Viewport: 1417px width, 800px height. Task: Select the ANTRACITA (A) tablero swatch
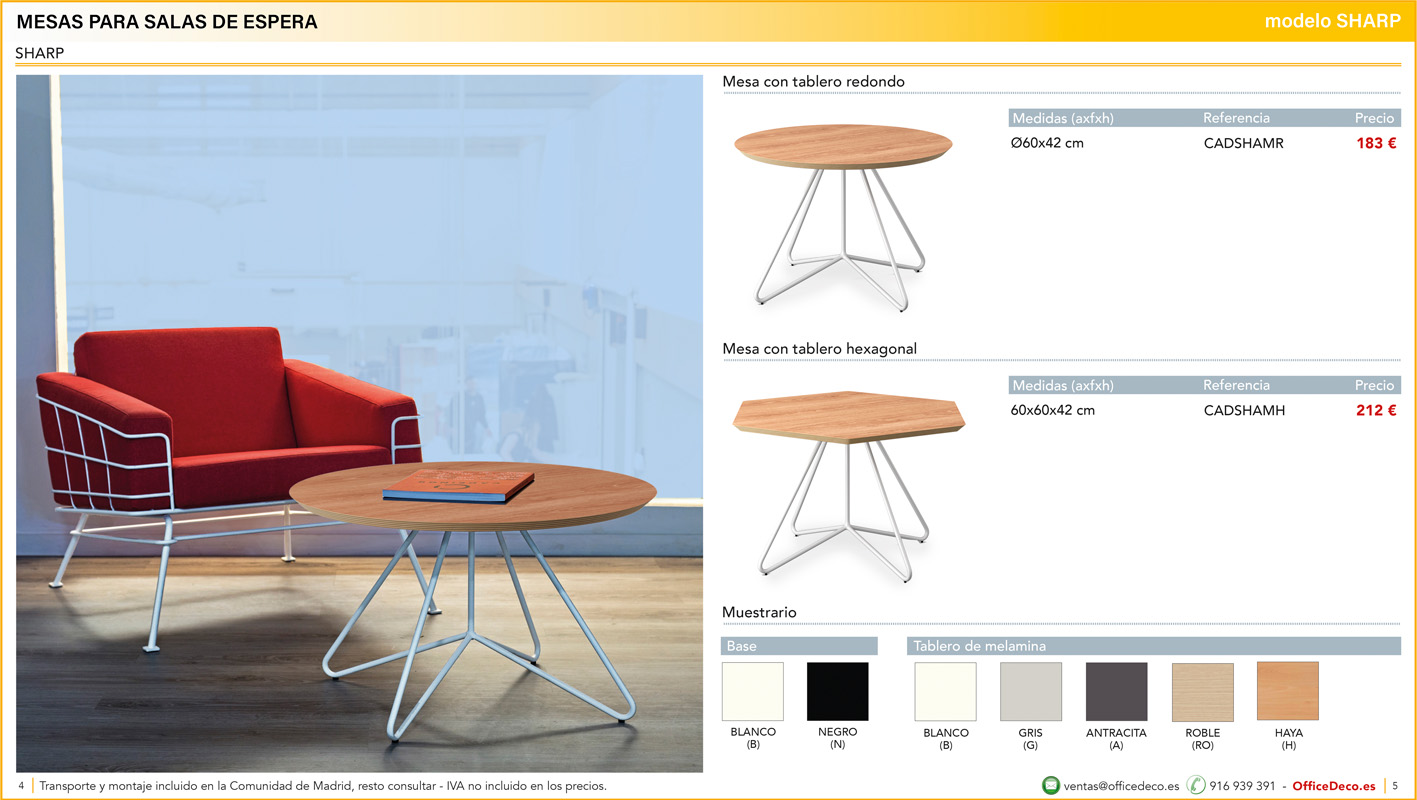click(x=1117, y=691)
